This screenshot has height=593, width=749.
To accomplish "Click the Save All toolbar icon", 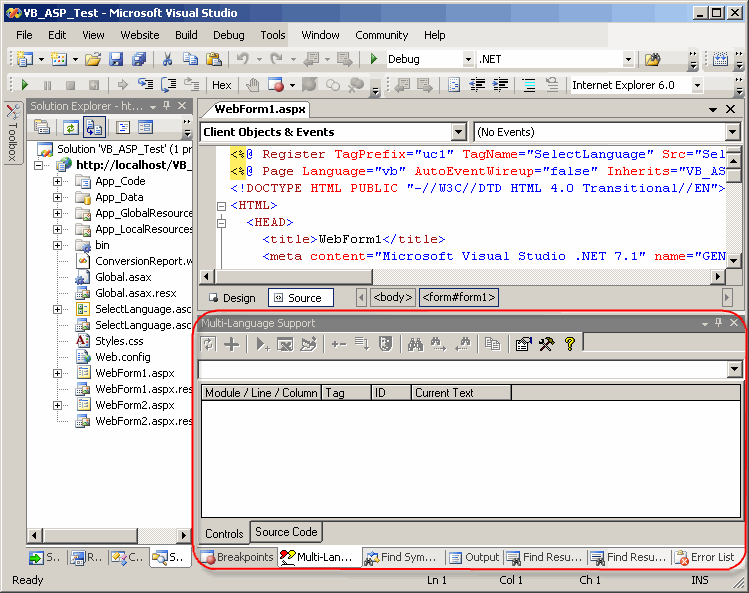I will tap(138, 60).
